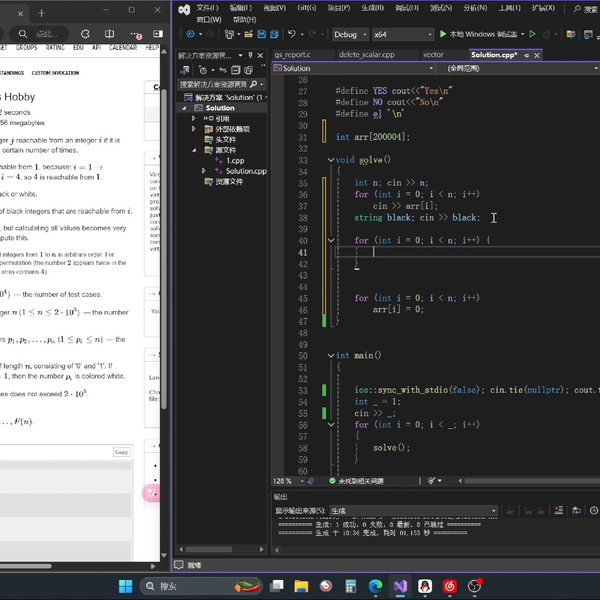The width and height of the screenshot is (600, 600).
Task: Click the green Start Debugging play icon
Action: pos(443,34)
